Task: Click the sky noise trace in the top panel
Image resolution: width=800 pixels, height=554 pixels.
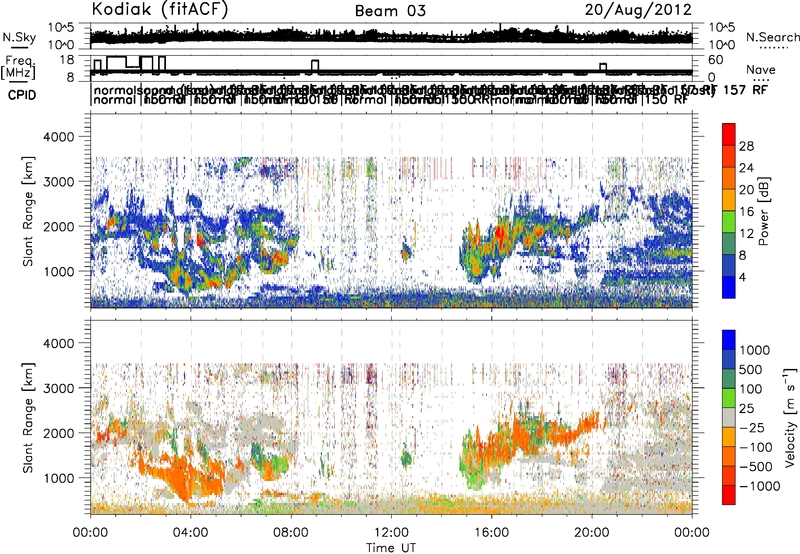Action: click(x=391, y=37)
